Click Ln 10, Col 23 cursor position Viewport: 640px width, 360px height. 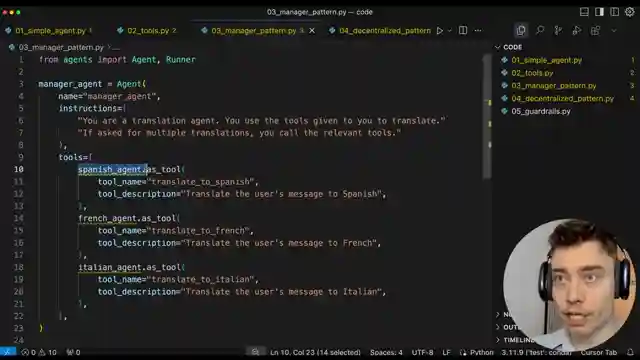tap(315, 352)
